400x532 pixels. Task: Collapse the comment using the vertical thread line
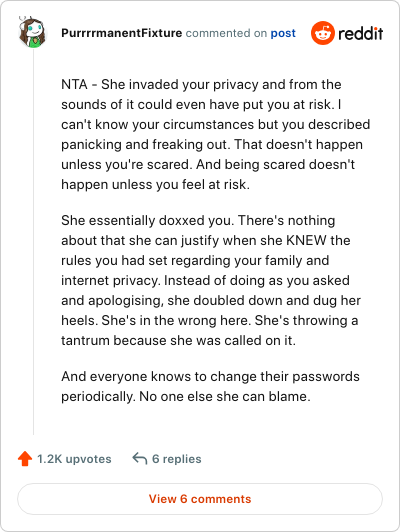(x=33, y=241)
